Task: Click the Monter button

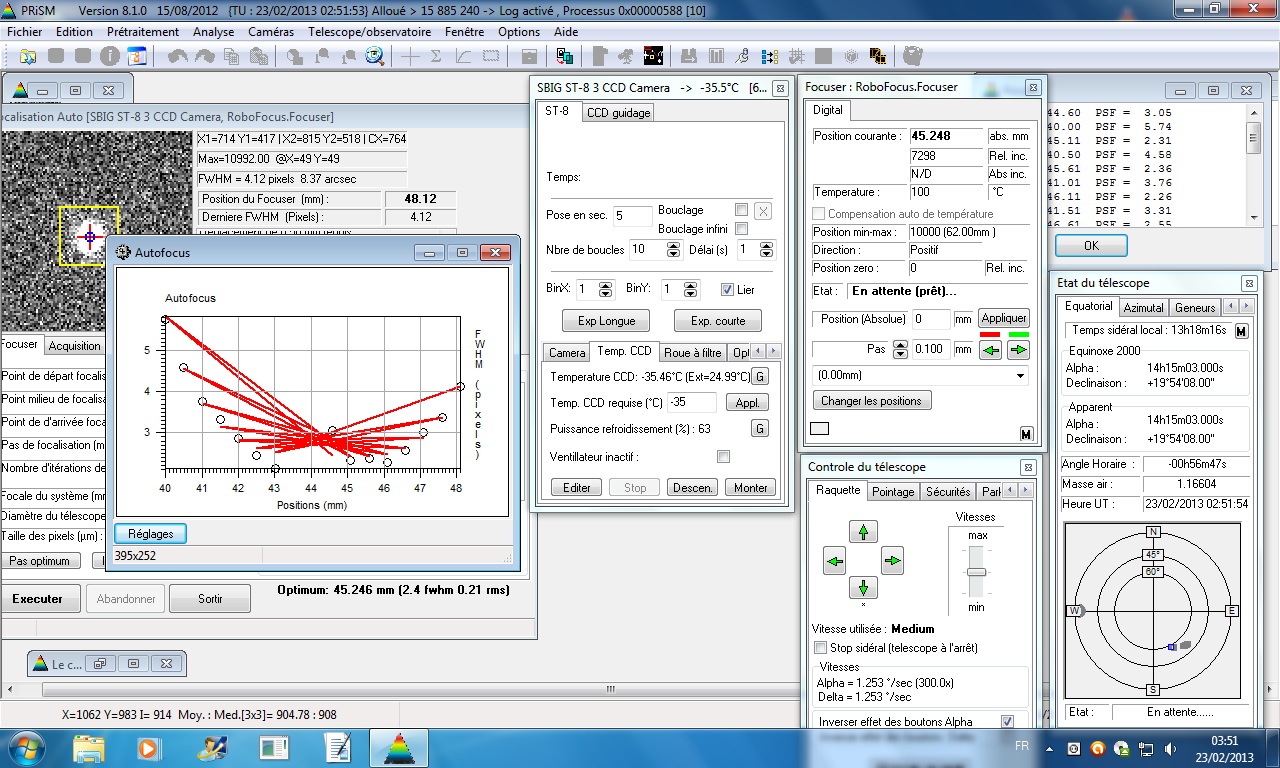Action: tap(751, 488)
